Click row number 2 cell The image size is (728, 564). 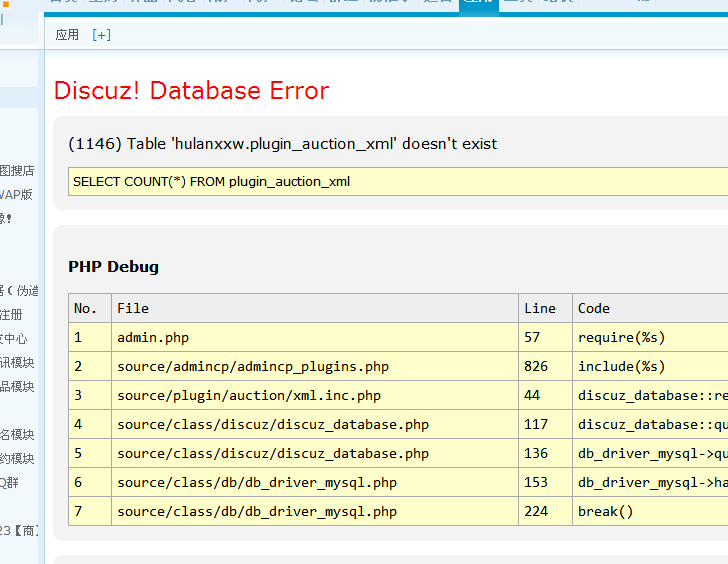(90, 366)
